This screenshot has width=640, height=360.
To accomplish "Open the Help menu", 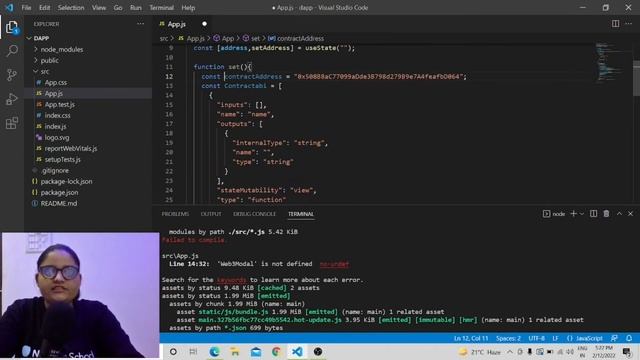I will pyautogui.click(x=188, y=8).
